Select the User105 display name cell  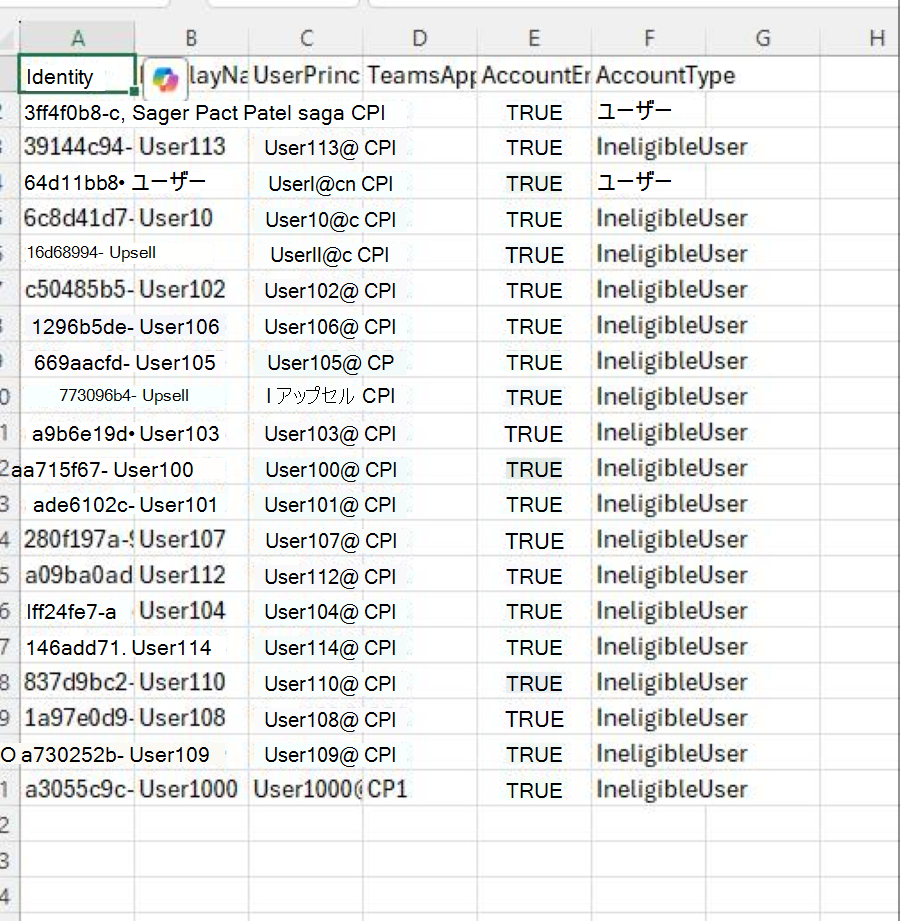[191, 362]
